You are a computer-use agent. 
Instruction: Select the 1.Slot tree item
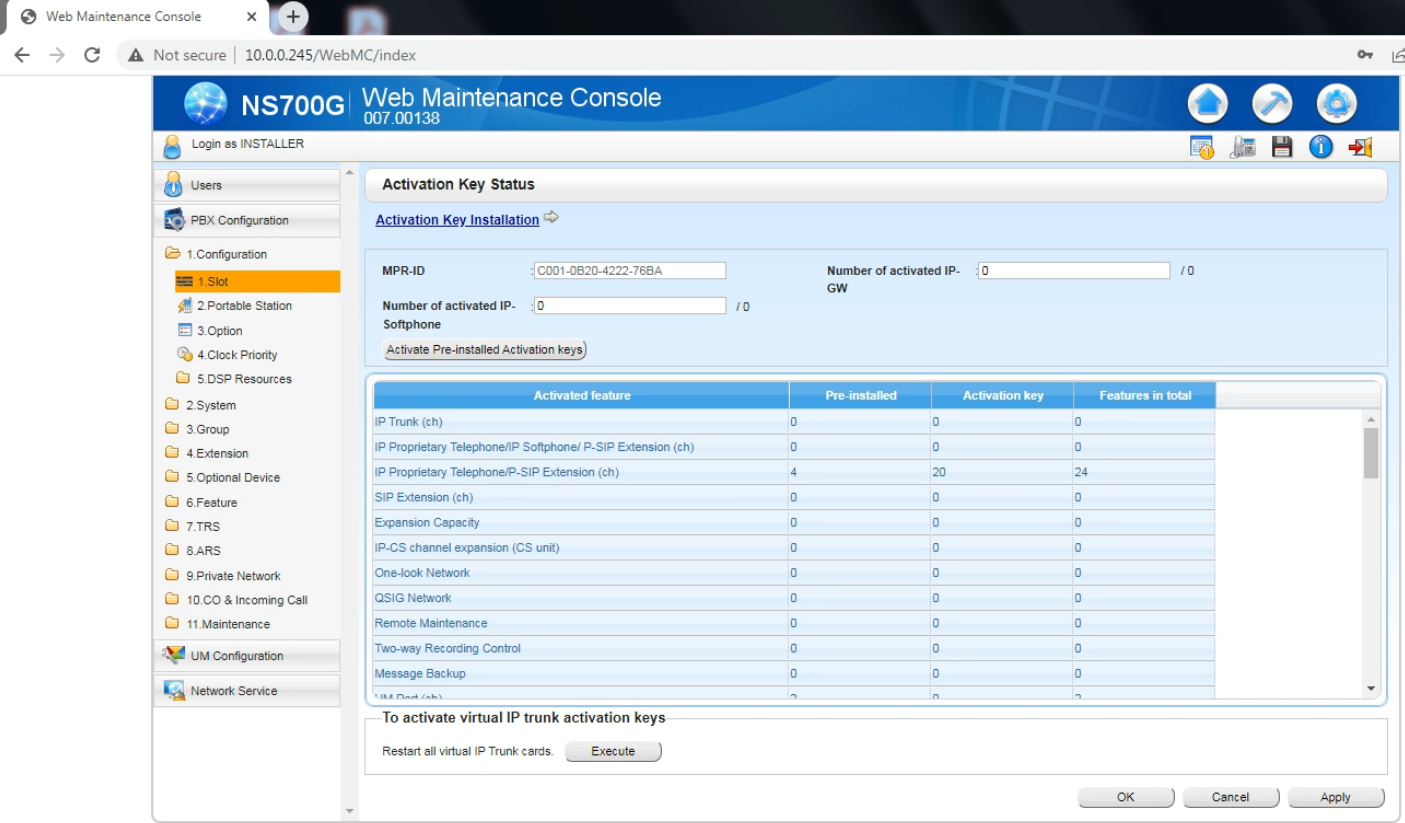pos(257,282)
